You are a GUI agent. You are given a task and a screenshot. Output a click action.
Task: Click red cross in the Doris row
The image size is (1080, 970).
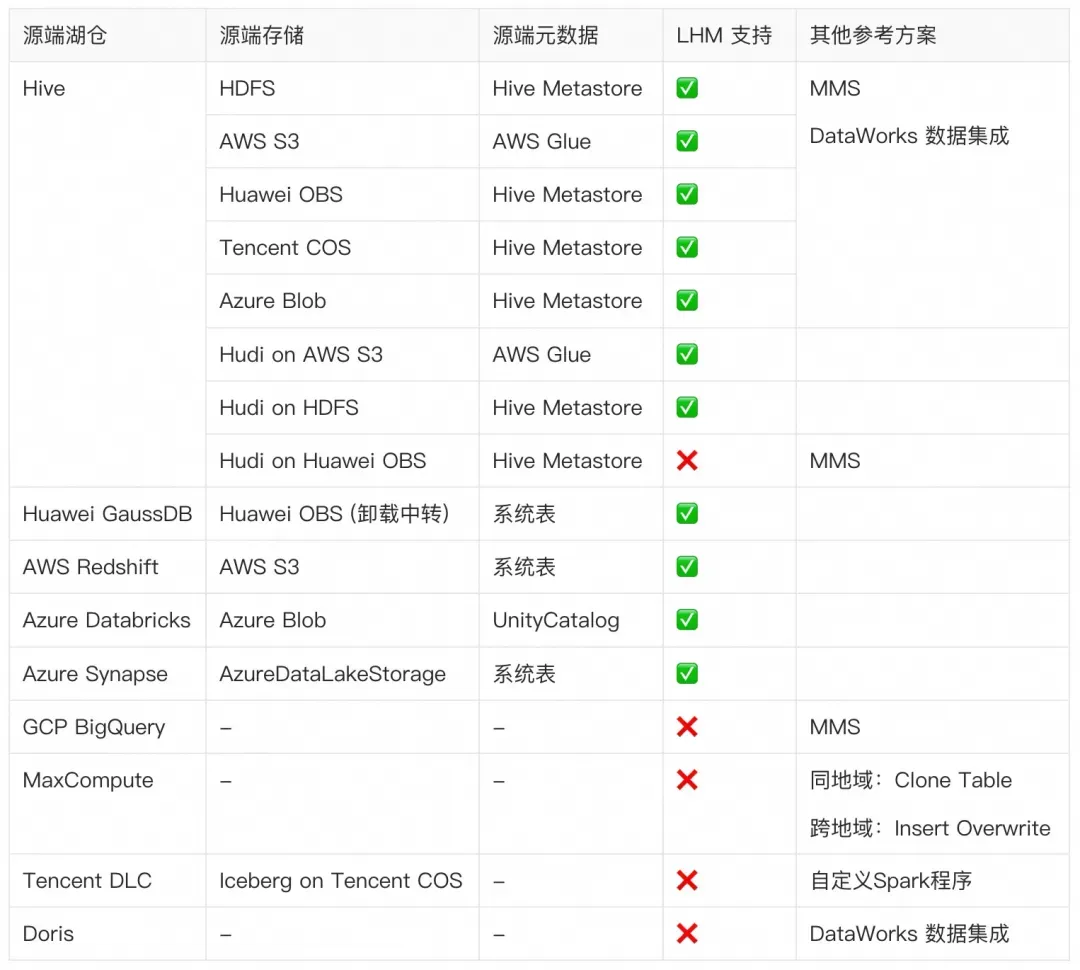click(687, 934)
